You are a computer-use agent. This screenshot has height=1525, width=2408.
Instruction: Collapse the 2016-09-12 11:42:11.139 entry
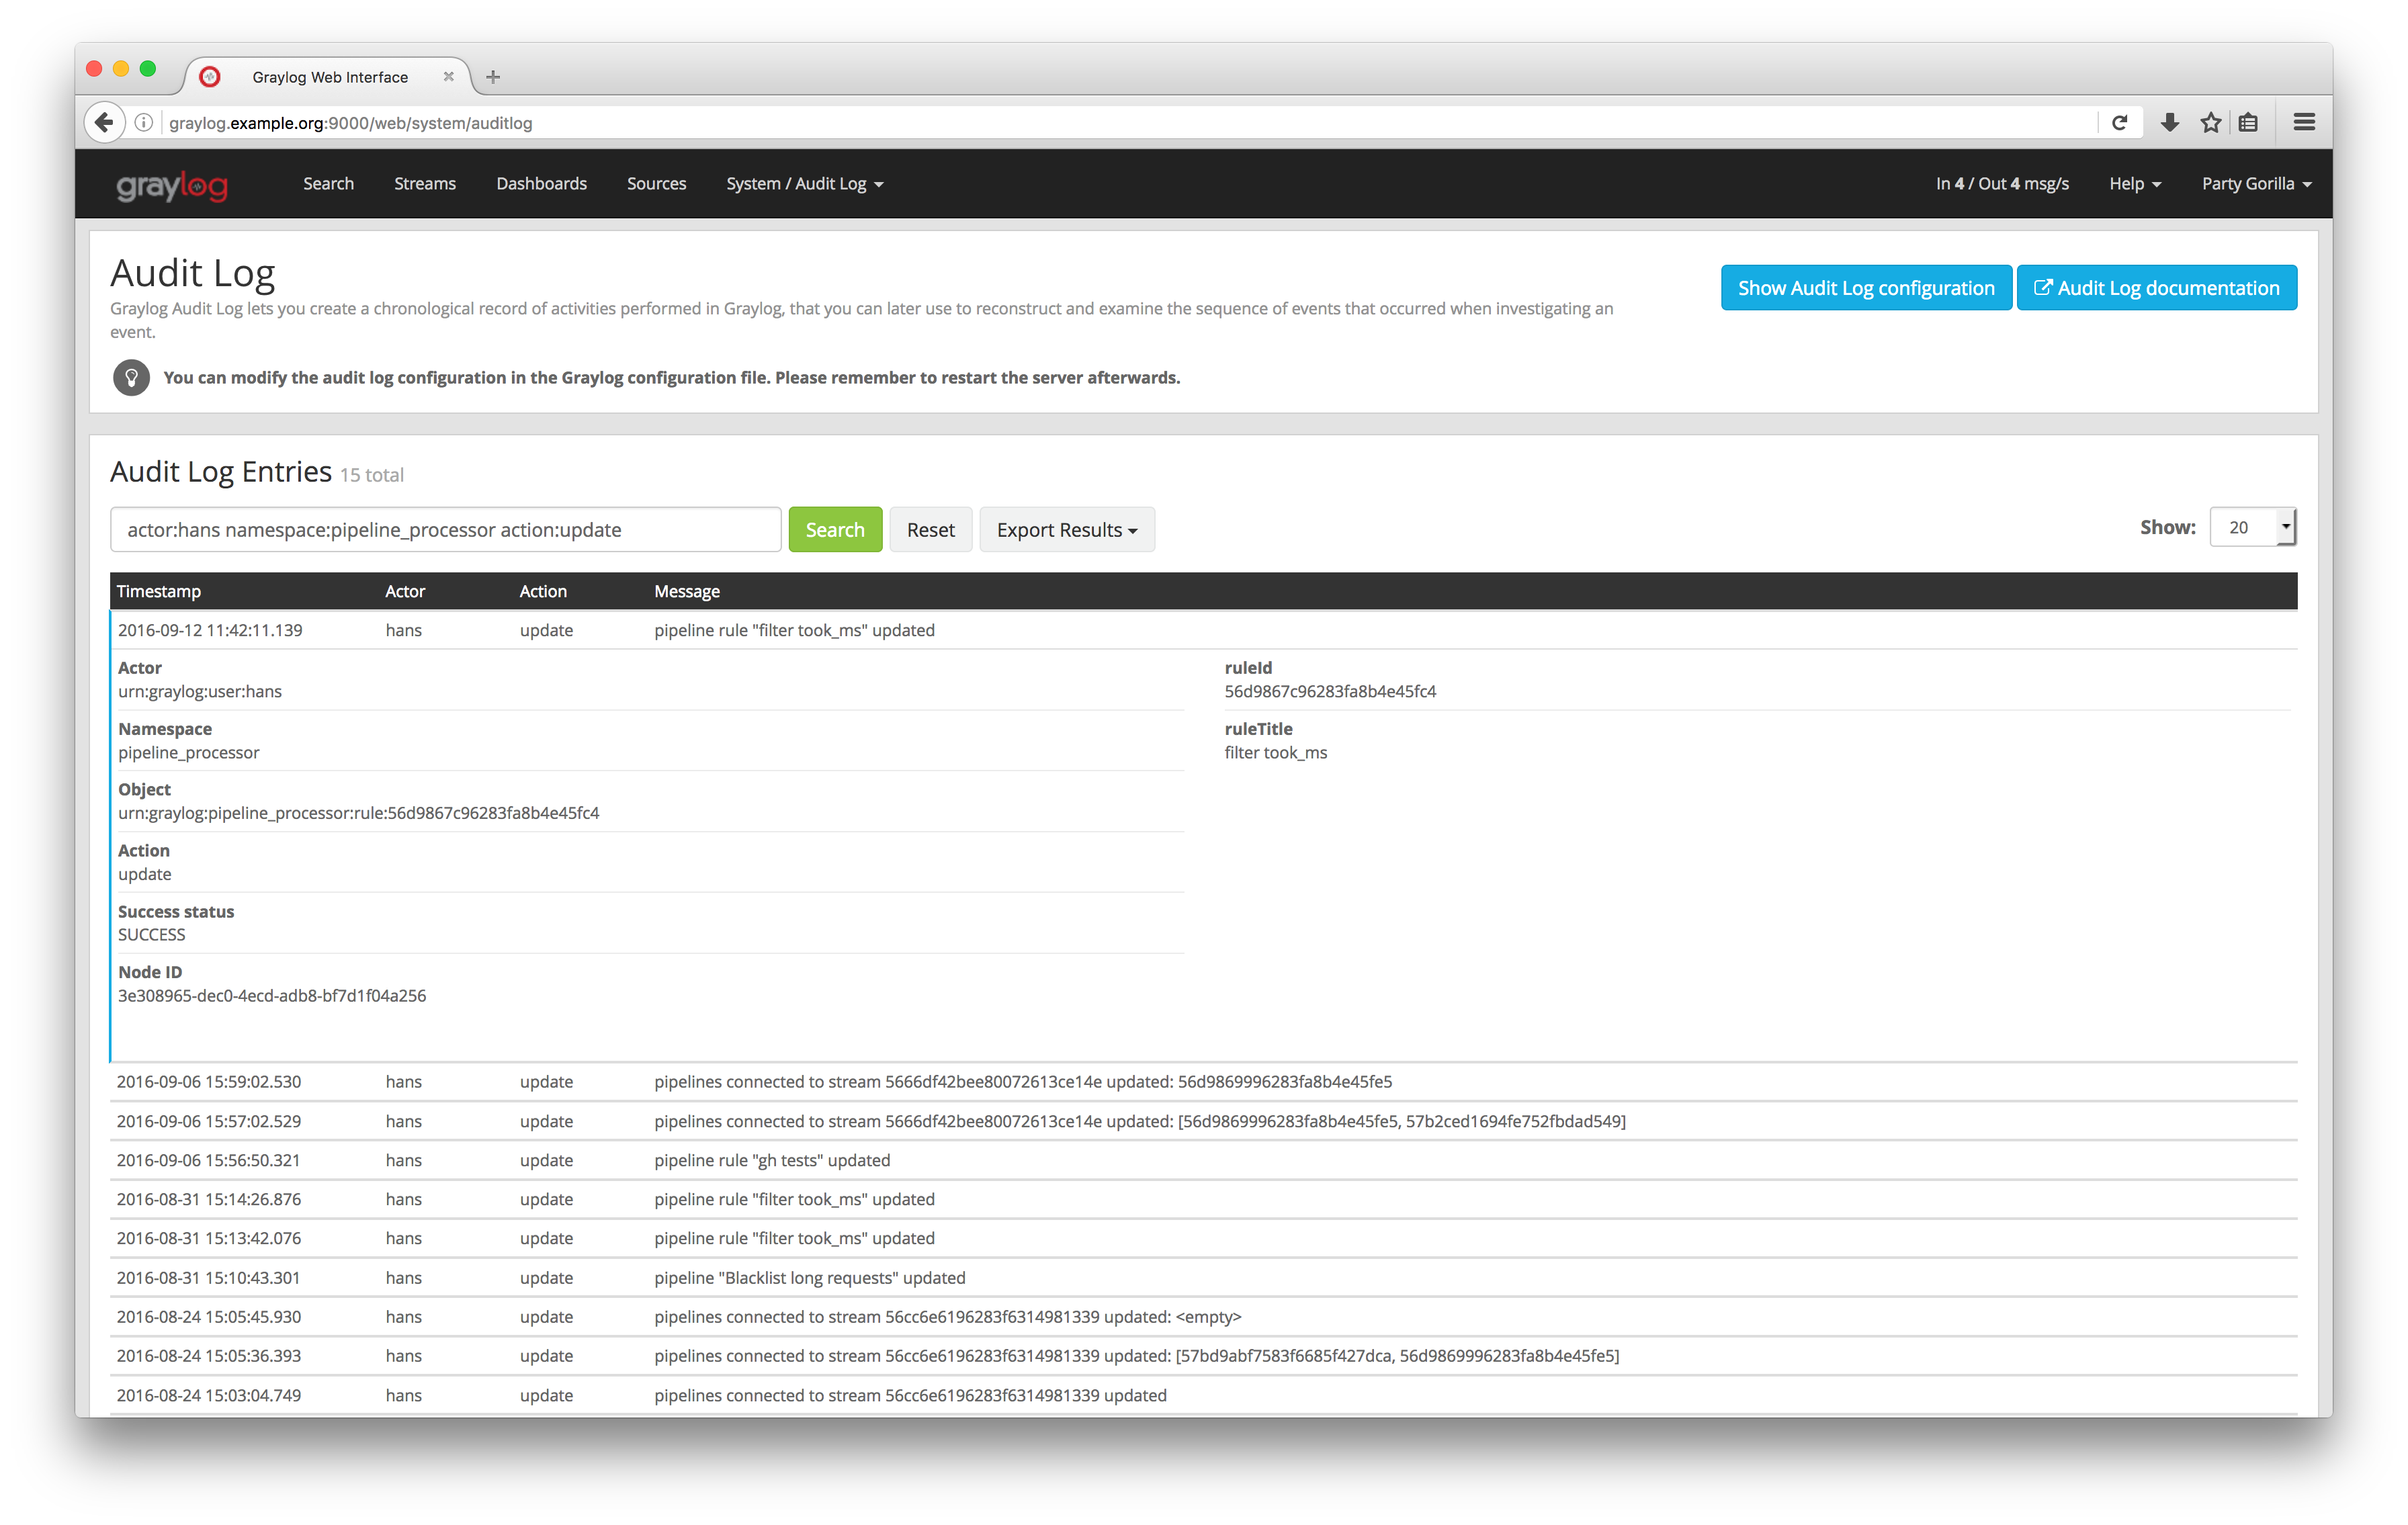coord(1203,630)
